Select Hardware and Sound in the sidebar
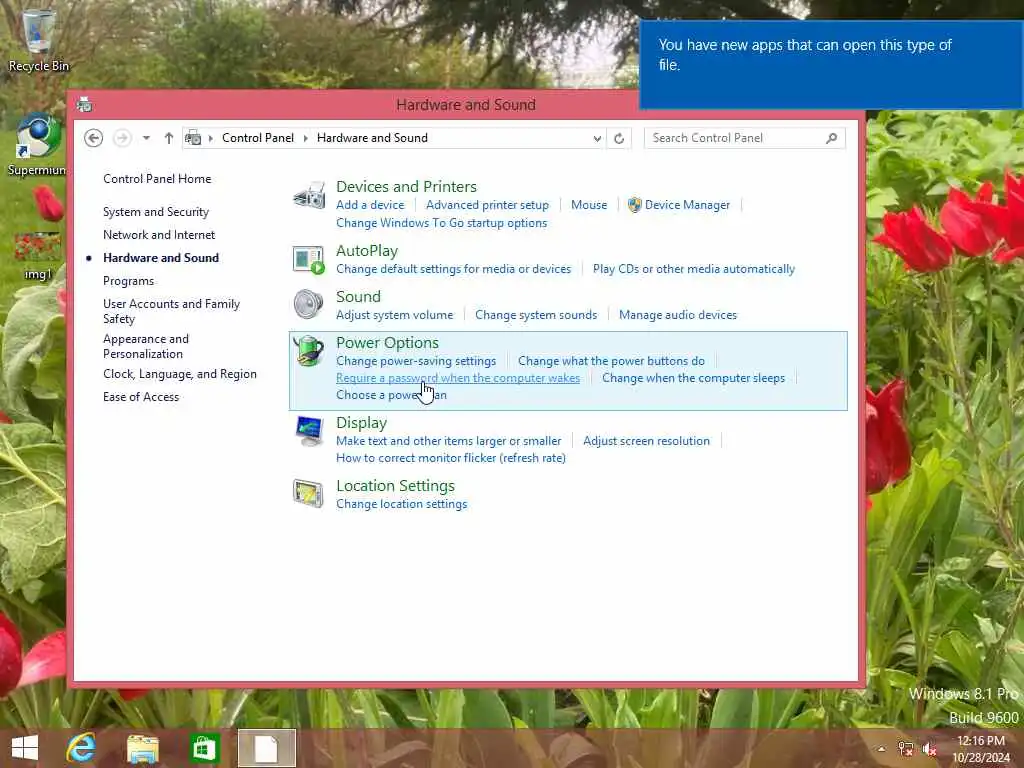This screenshot has width=1024, height=768. [x=161, y=257]
